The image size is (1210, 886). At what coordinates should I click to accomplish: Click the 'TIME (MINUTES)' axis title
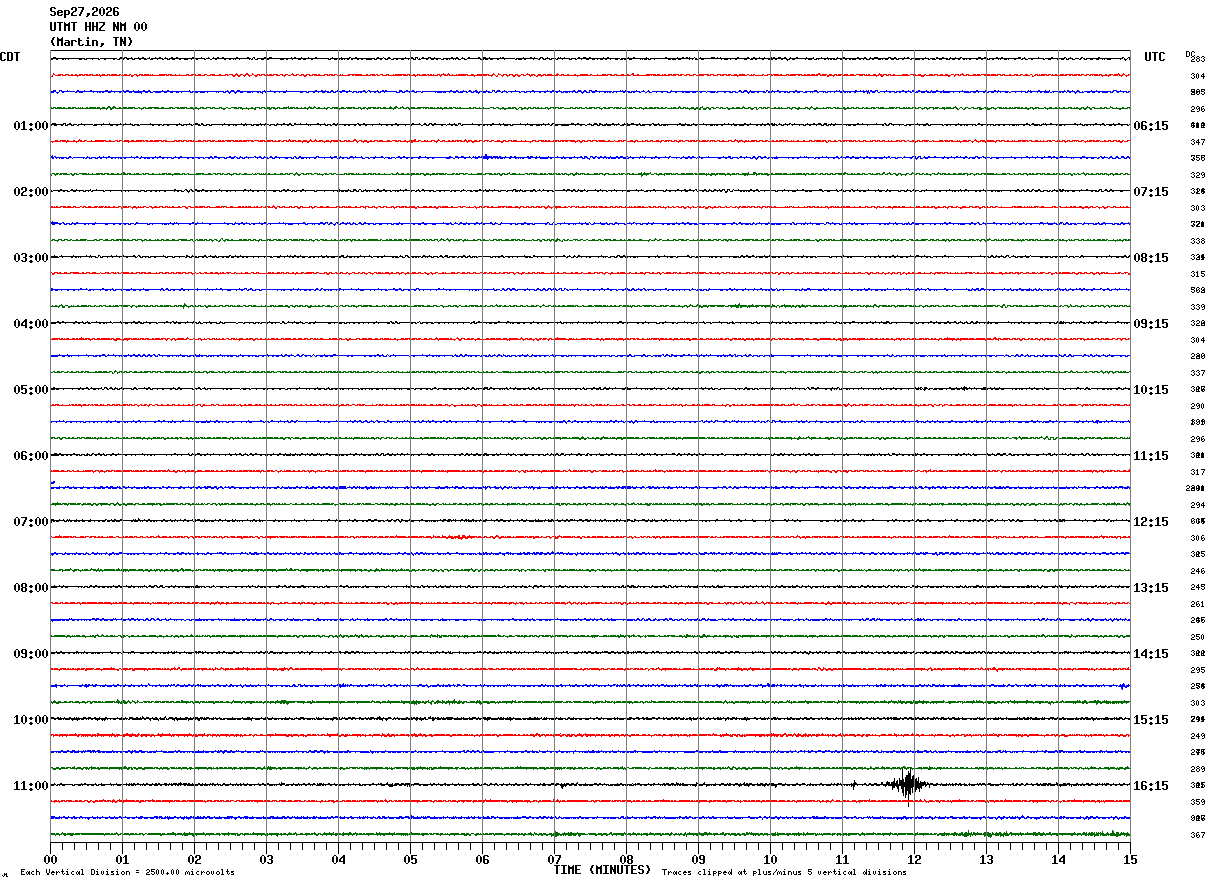coord(602,870)
